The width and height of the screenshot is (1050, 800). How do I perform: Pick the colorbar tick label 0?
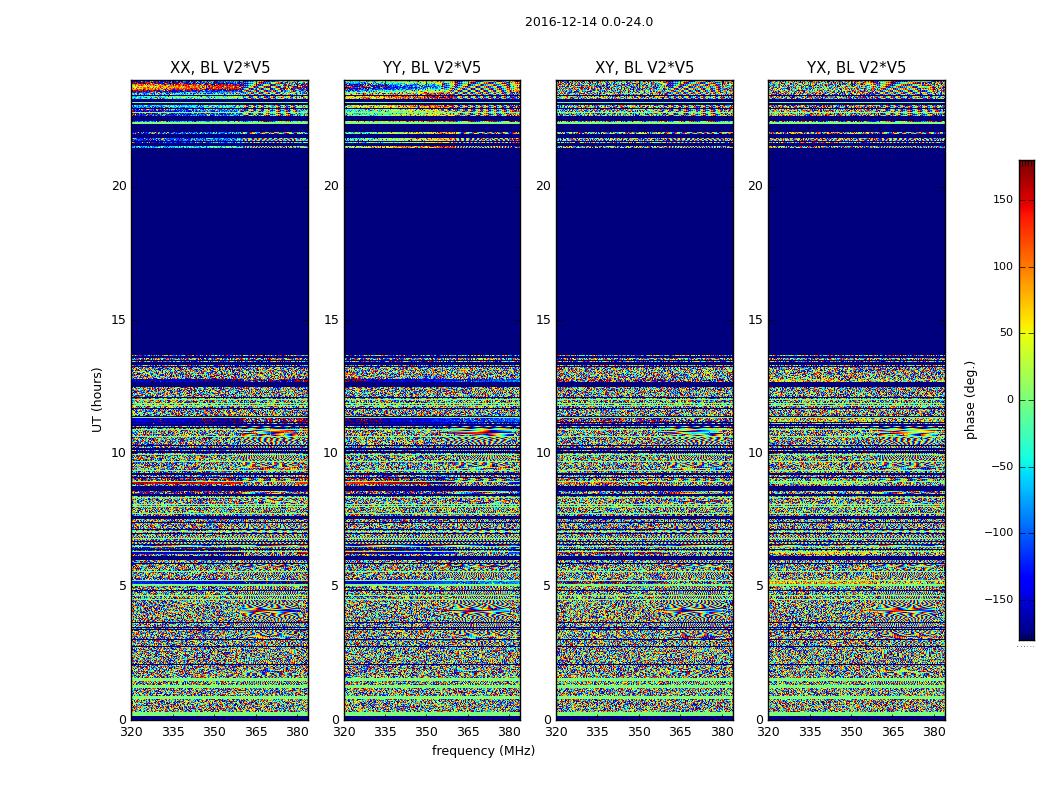click(1009, 400)
